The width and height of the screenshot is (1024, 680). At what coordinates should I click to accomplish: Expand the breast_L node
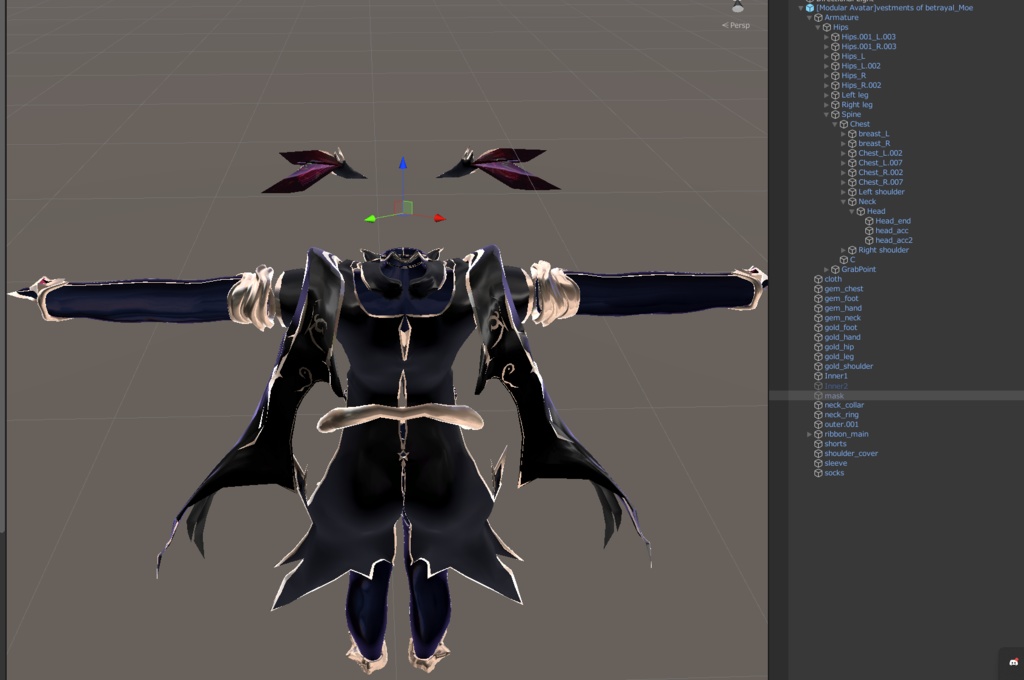point(843,134)
